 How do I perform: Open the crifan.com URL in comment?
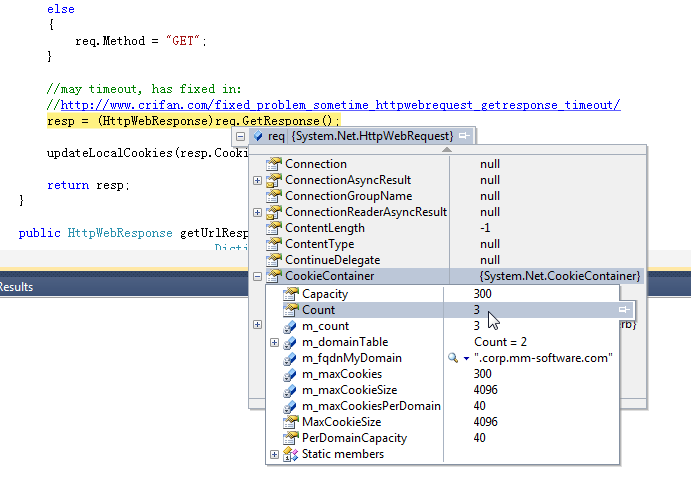[x=340, y=105]
